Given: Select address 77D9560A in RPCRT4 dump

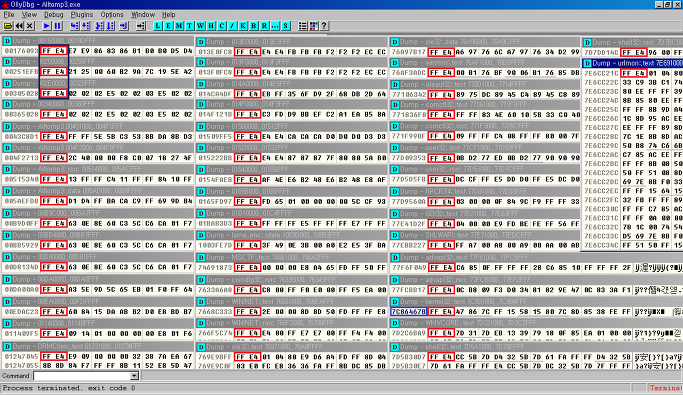Looking at the screenshot, I should coord(409,202).
